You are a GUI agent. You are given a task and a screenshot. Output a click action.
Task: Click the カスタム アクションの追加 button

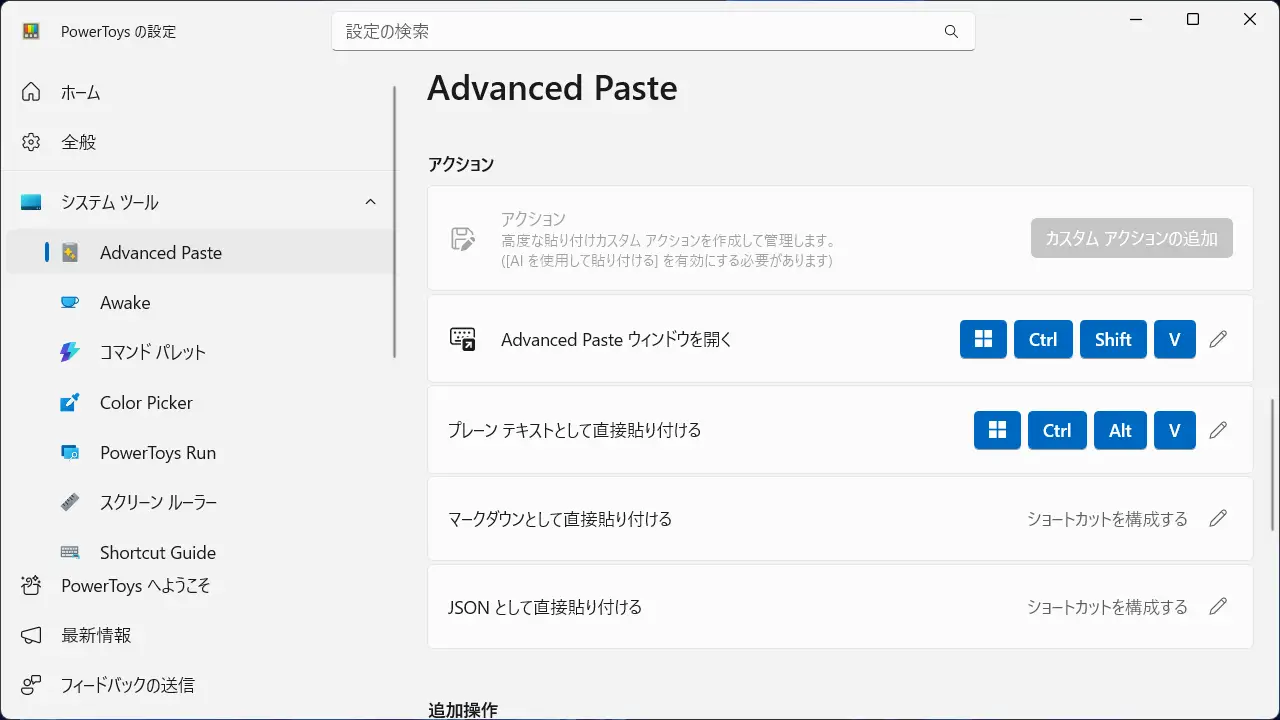1131,239
